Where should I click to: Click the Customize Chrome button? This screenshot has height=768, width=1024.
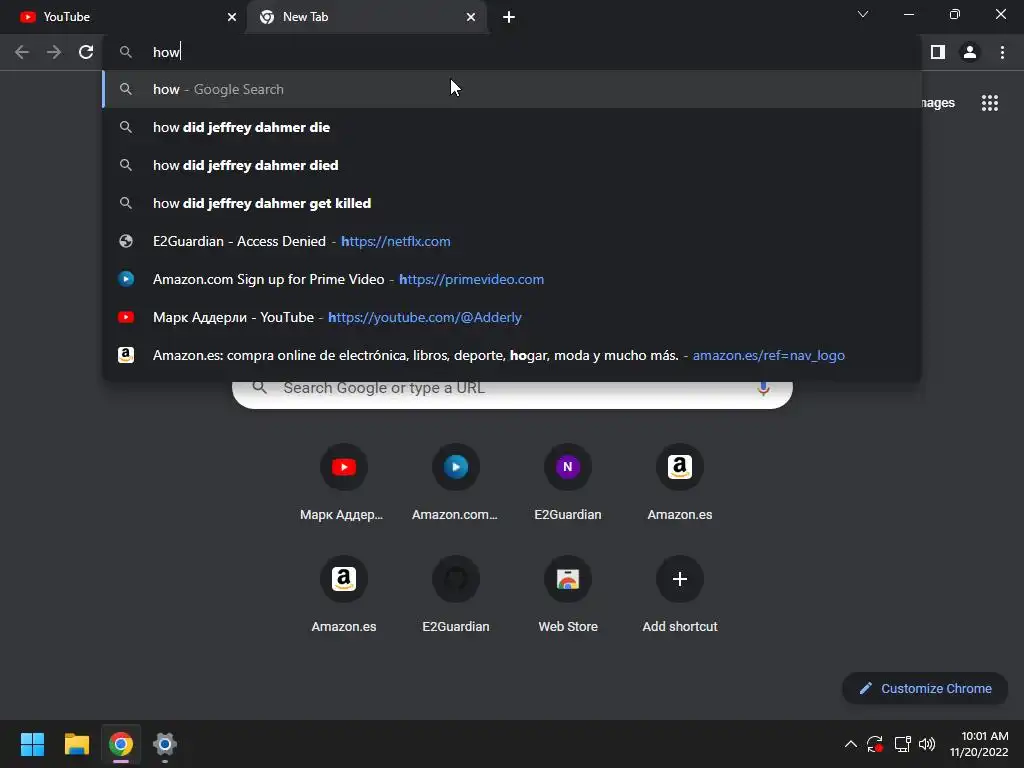[x=925, y=688]
